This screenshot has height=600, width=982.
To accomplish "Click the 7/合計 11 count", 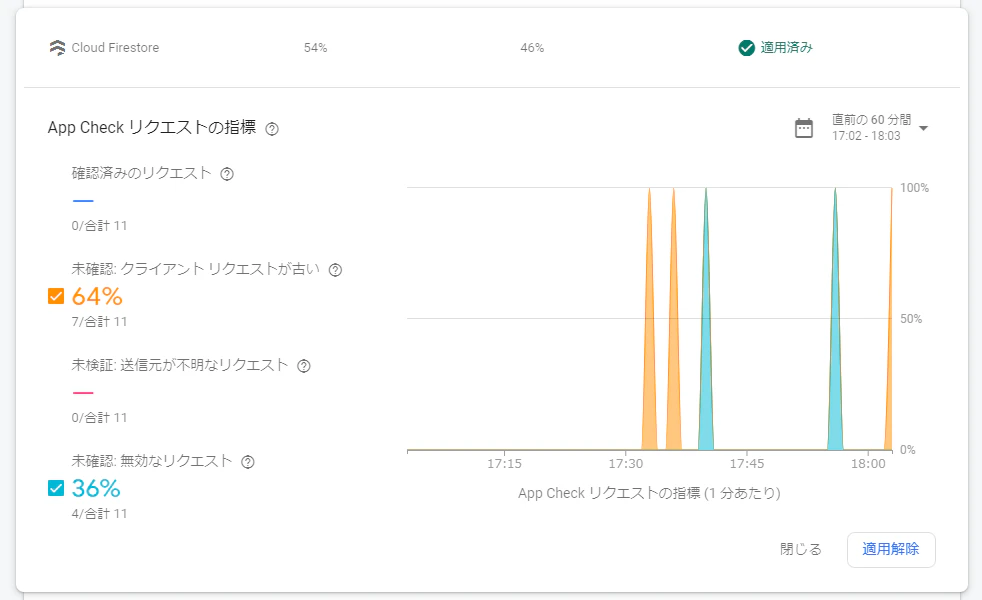I will tap(99, 322).
